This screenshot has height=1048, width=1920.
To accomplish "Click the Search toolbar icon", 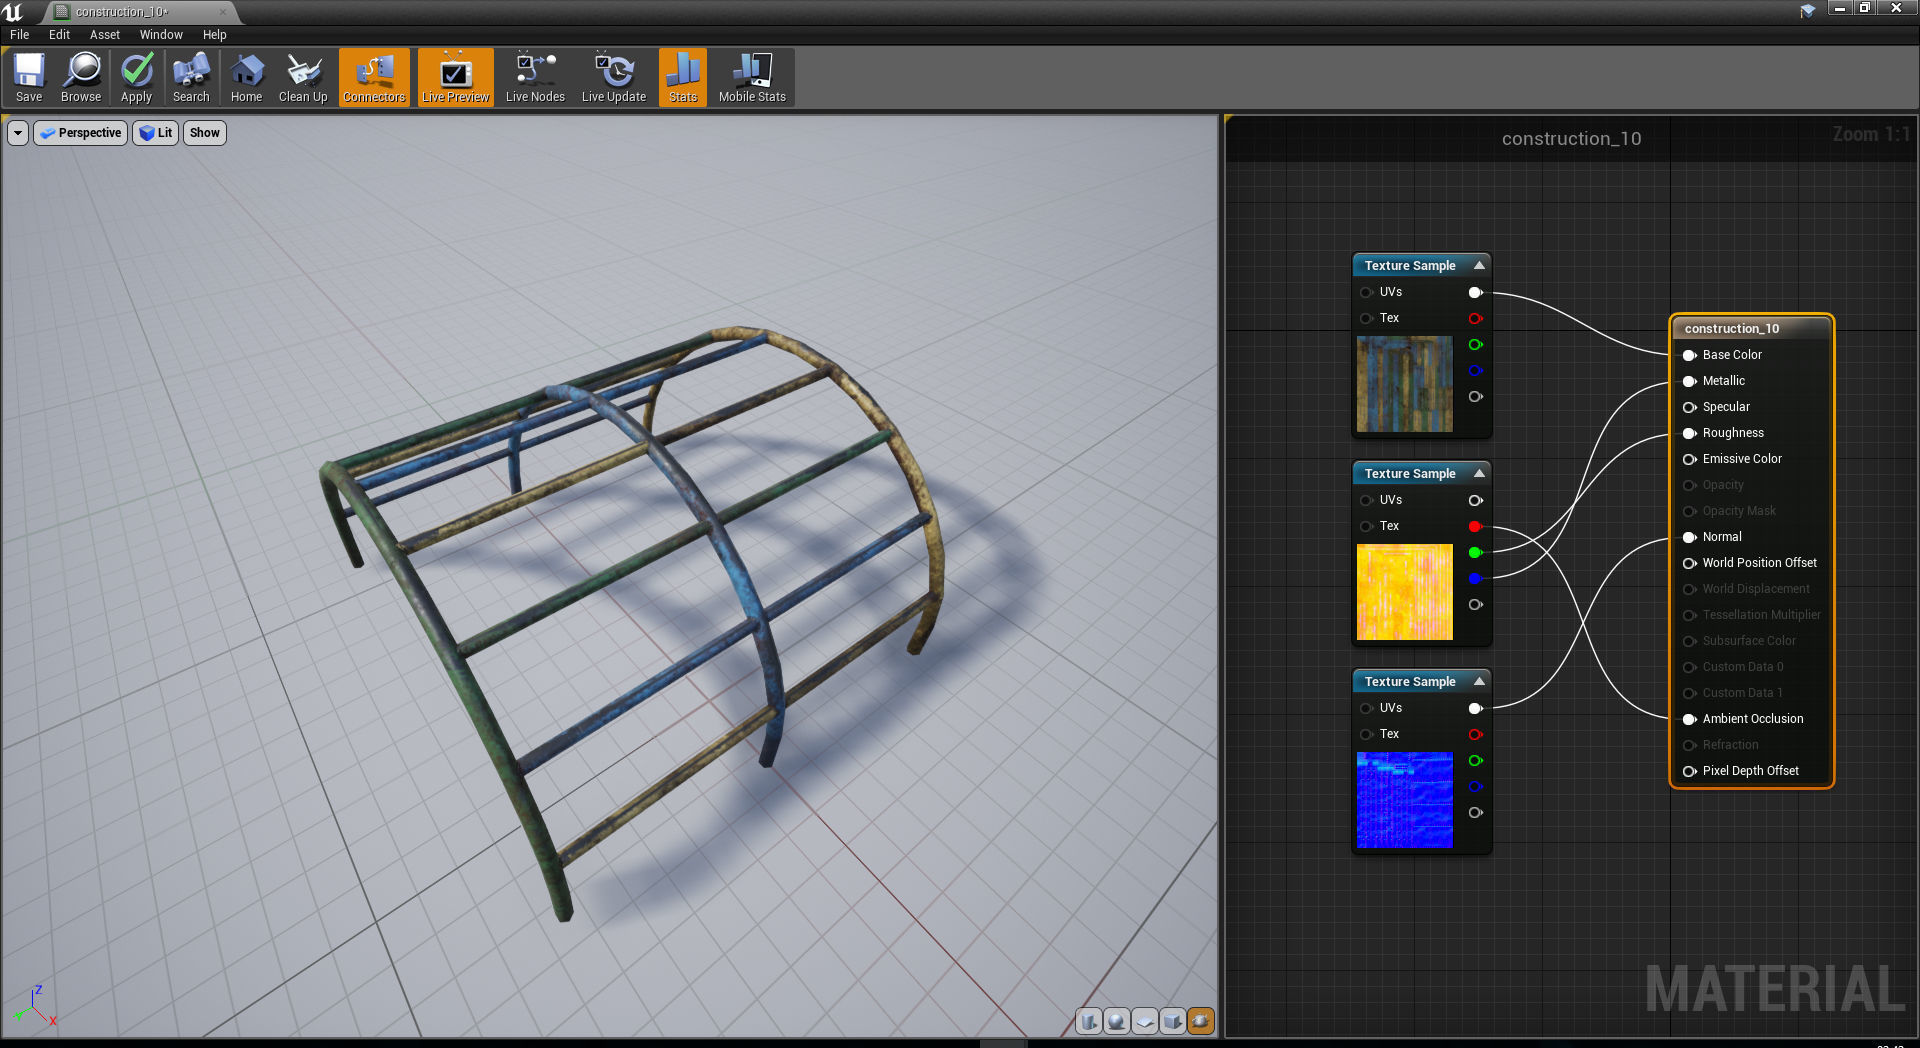I will tap(191, 78).
